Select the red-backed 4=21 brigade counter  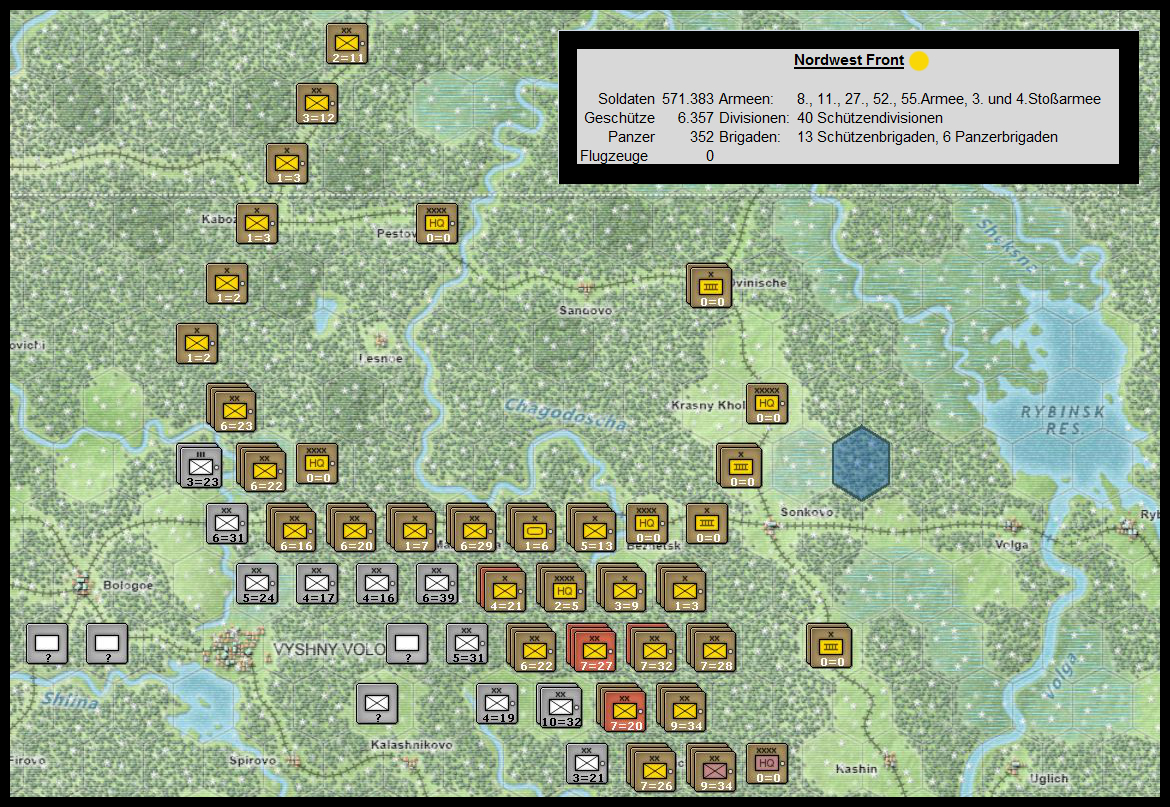coord(502,588)
